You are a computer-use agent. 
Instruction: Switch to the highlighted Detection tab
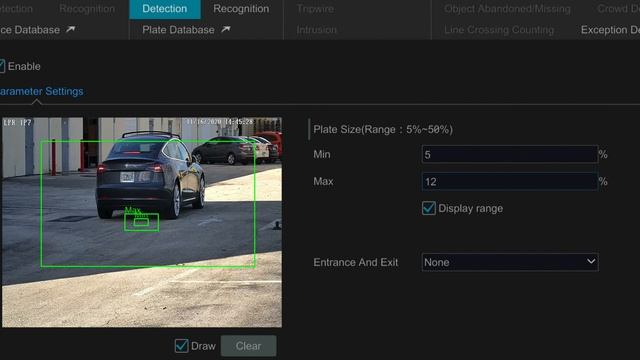click(x=164, y=9)
